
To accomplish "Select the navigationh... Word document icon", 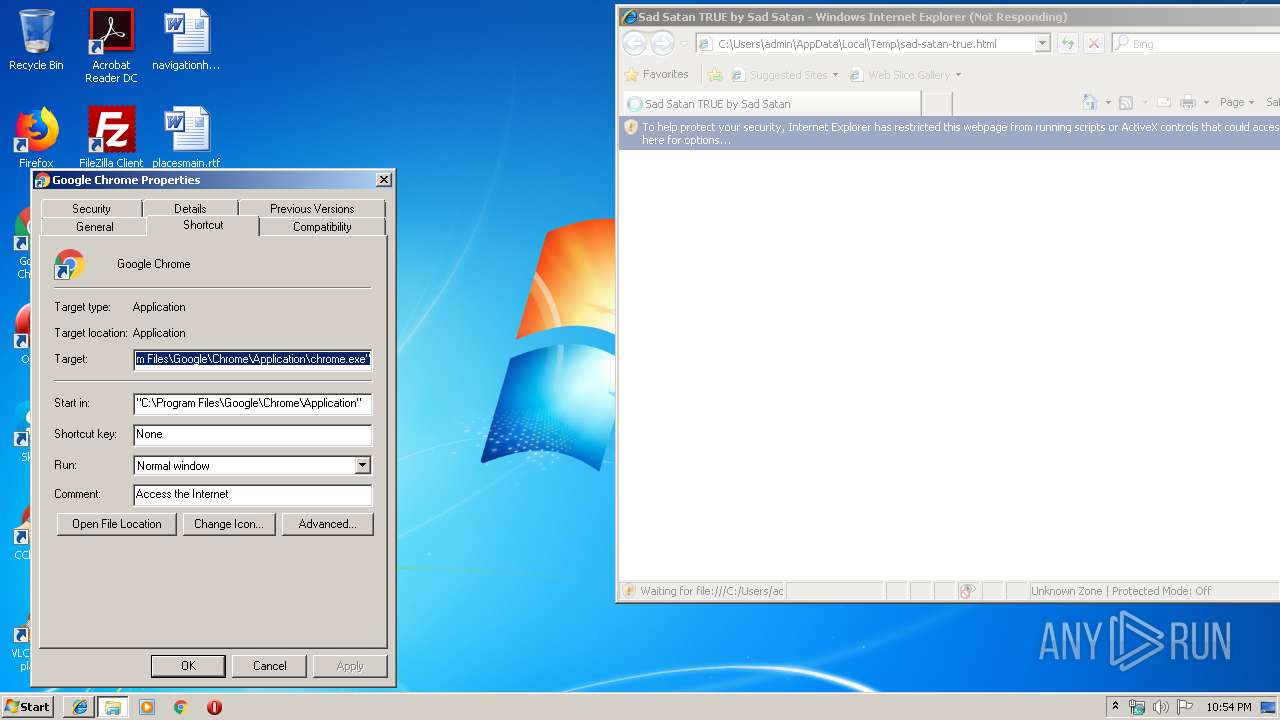I will coord(186,40).
